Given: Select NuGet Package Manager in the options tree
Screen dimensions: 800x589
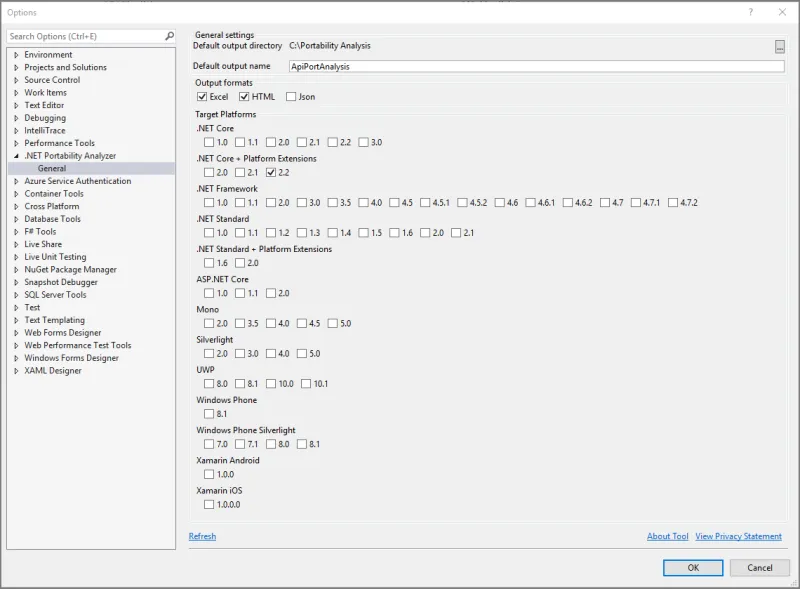Looking at the screenshot, I should (x=69, y=269).
